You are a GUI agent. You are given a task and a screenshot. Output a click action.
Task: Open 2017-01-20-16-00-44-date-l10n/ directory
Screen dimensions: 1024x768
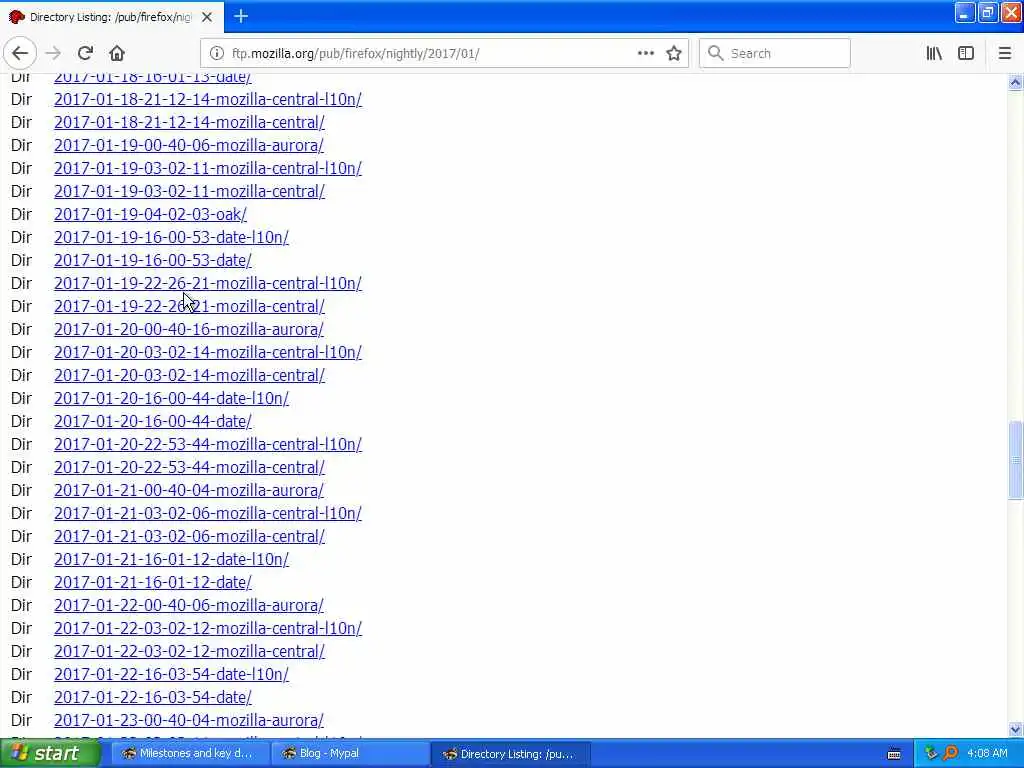point(171,398)
